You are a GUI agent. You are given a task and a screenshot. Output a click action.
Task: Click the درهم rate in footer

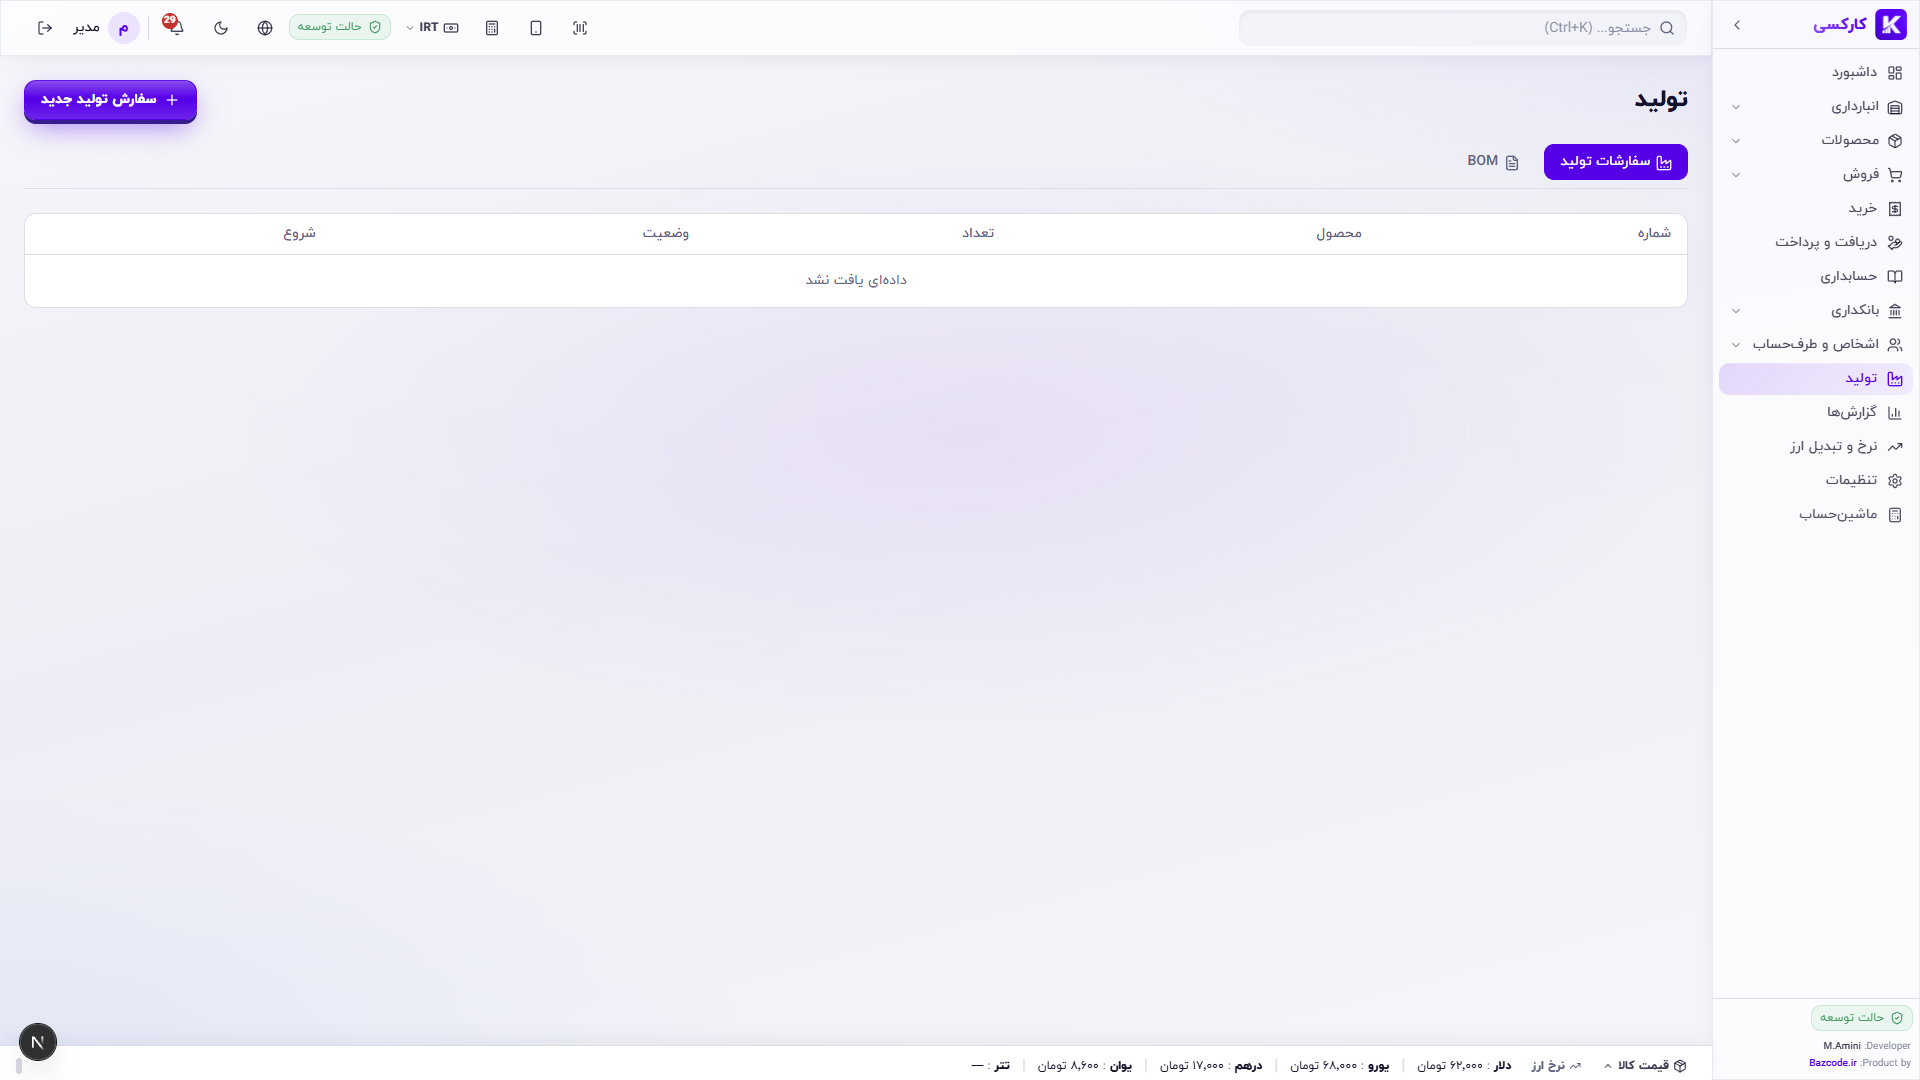1211,1066
